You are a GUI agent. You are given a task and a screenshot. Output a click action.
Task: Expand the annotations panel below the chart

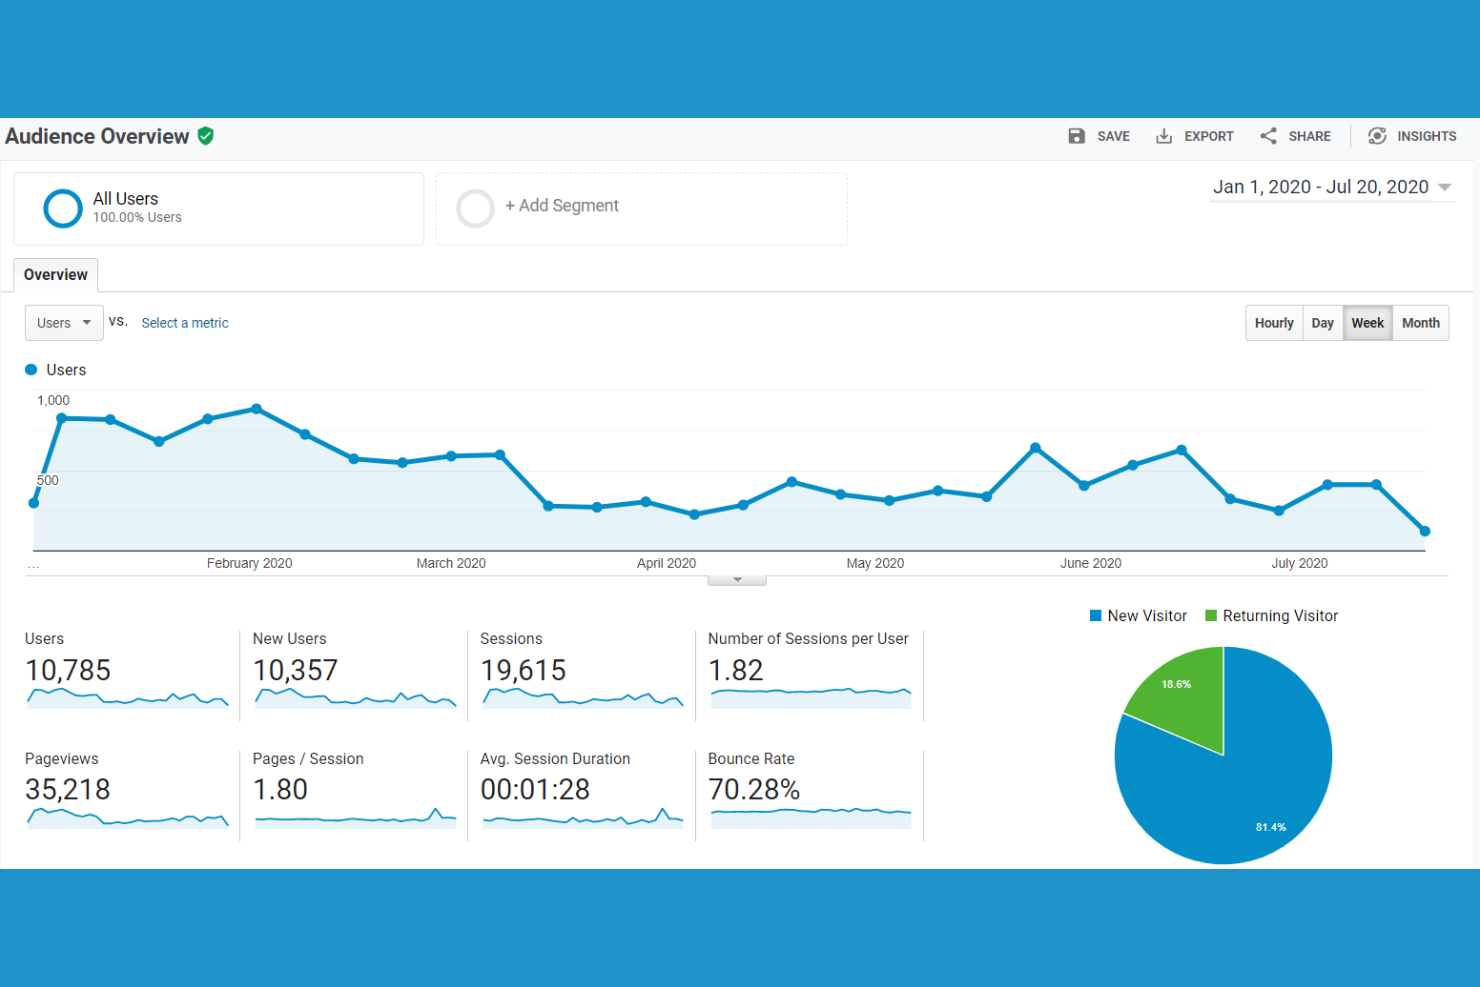pos(737,577)
